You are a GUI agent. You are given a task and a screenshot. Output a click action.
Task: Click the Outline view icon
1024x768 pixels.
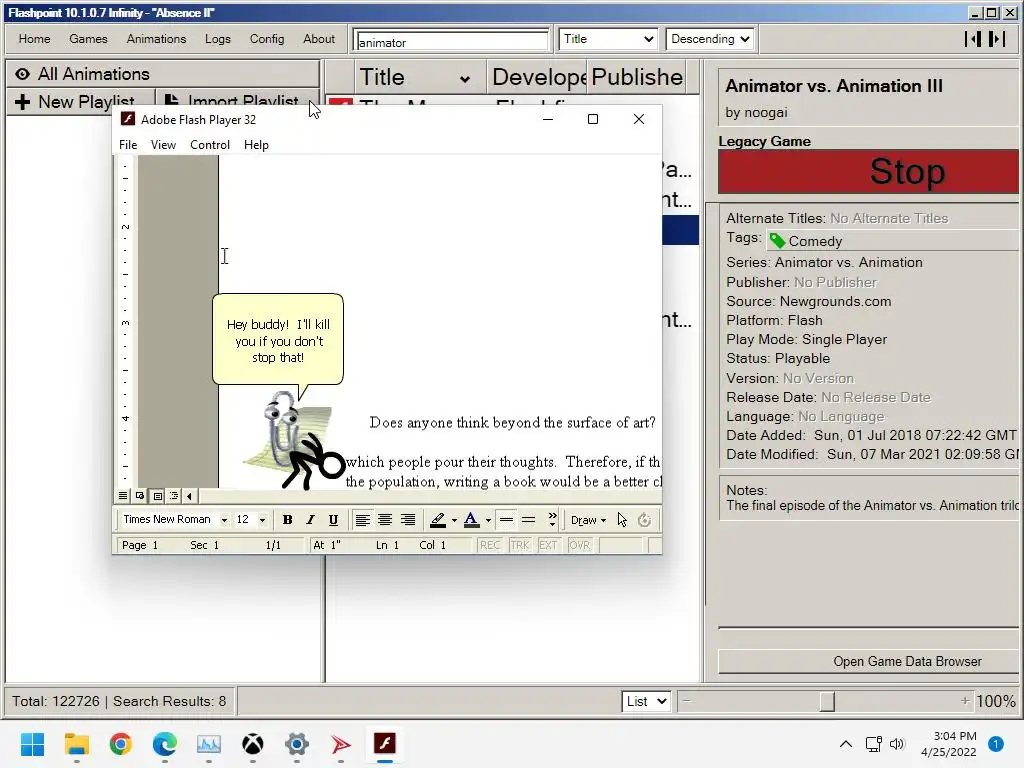174,496
